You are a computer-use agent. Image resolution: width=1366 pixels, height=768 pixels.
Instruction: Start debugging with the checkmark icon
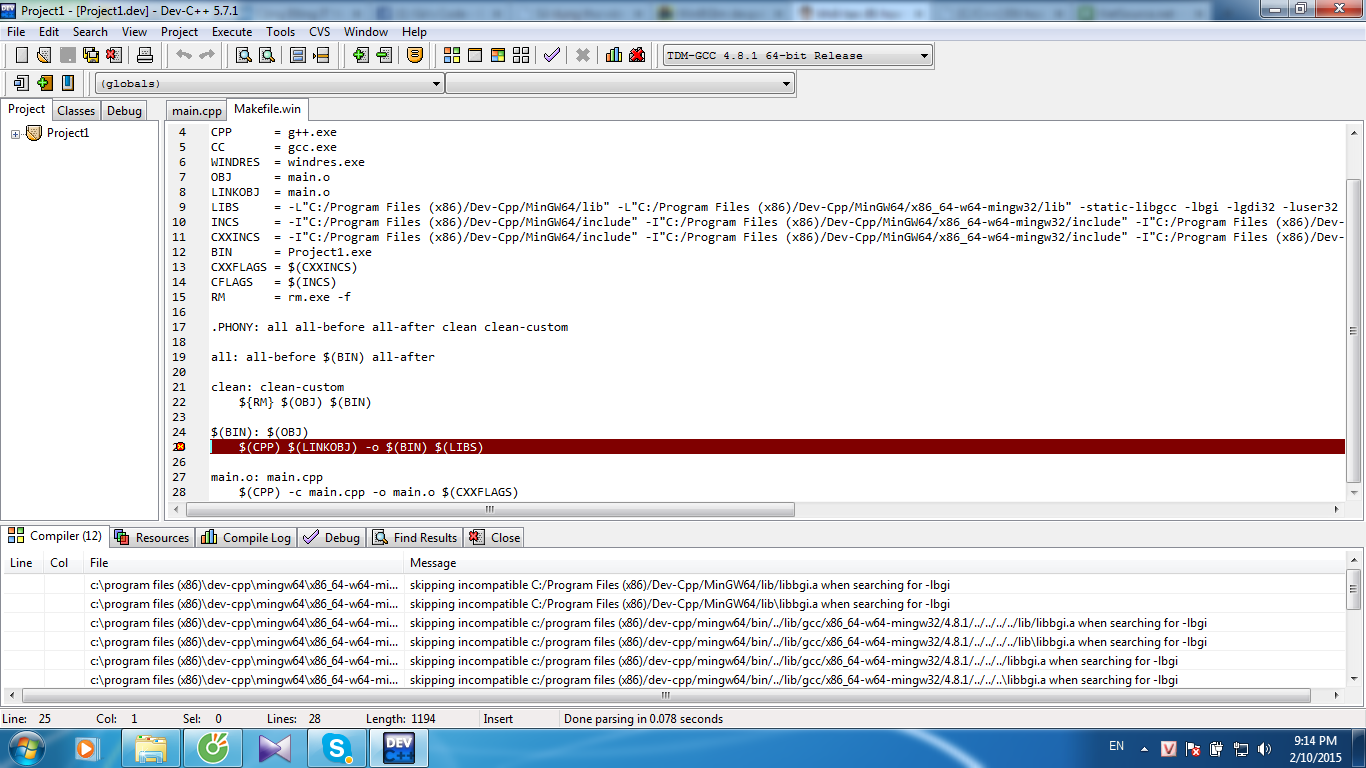(551, 55)
